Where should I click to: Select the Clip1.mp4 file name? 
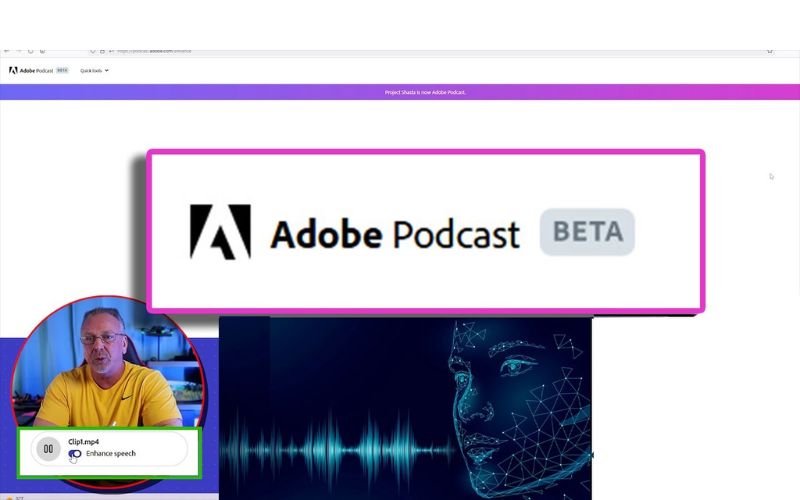[83, 441]
